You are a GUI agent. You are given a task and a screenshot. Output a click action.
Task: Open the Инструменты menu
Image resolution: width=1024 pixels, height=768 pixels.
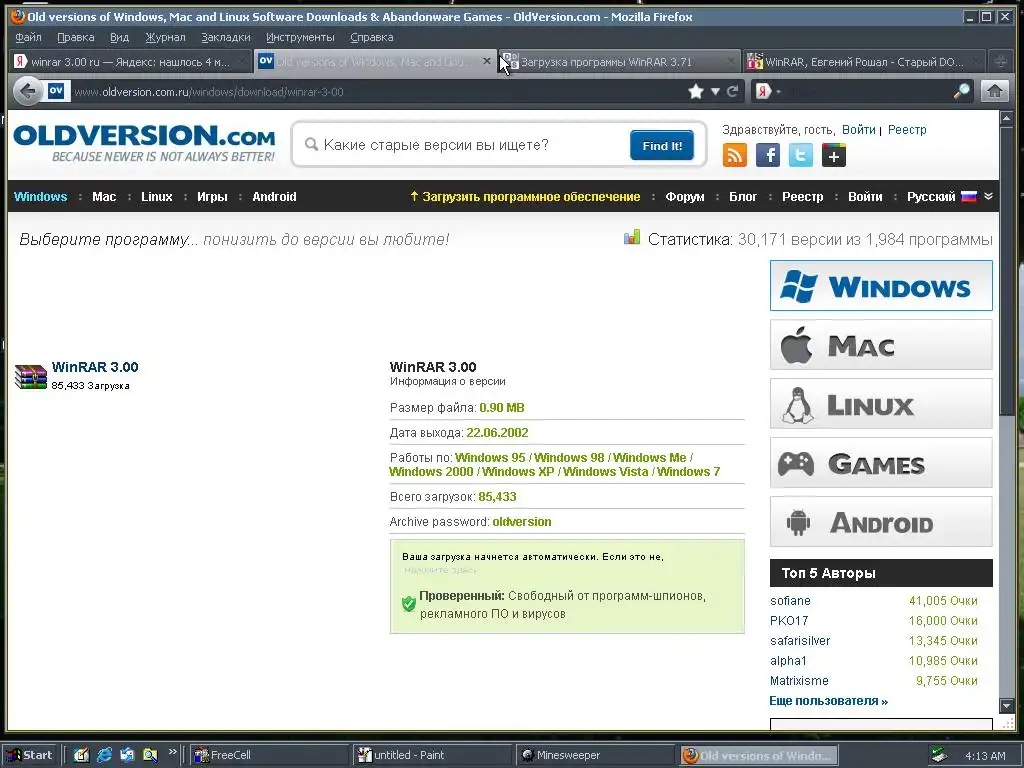click(300, 37)
